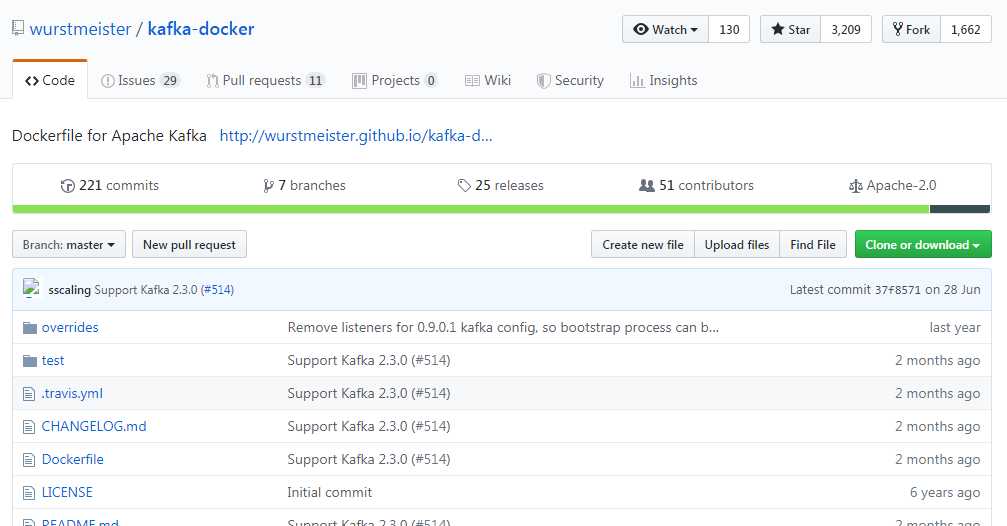Image resolution: width=1007 pixels, height=526 pixels.
Task: Click Create new file button
Action: [643, 245]
